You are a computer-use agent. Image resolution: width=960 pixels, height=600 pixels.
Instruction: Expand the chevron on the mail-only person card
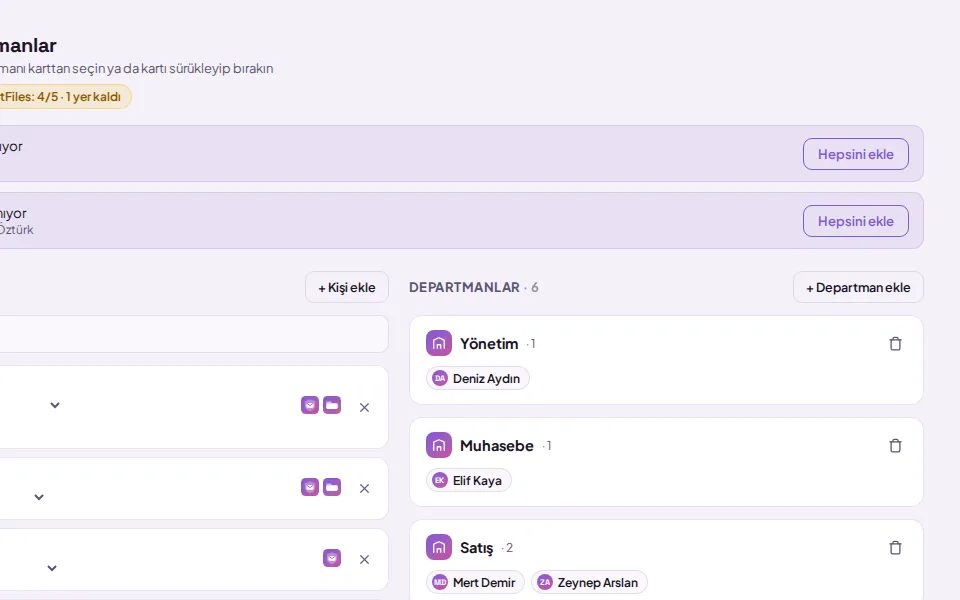(52, 568)
